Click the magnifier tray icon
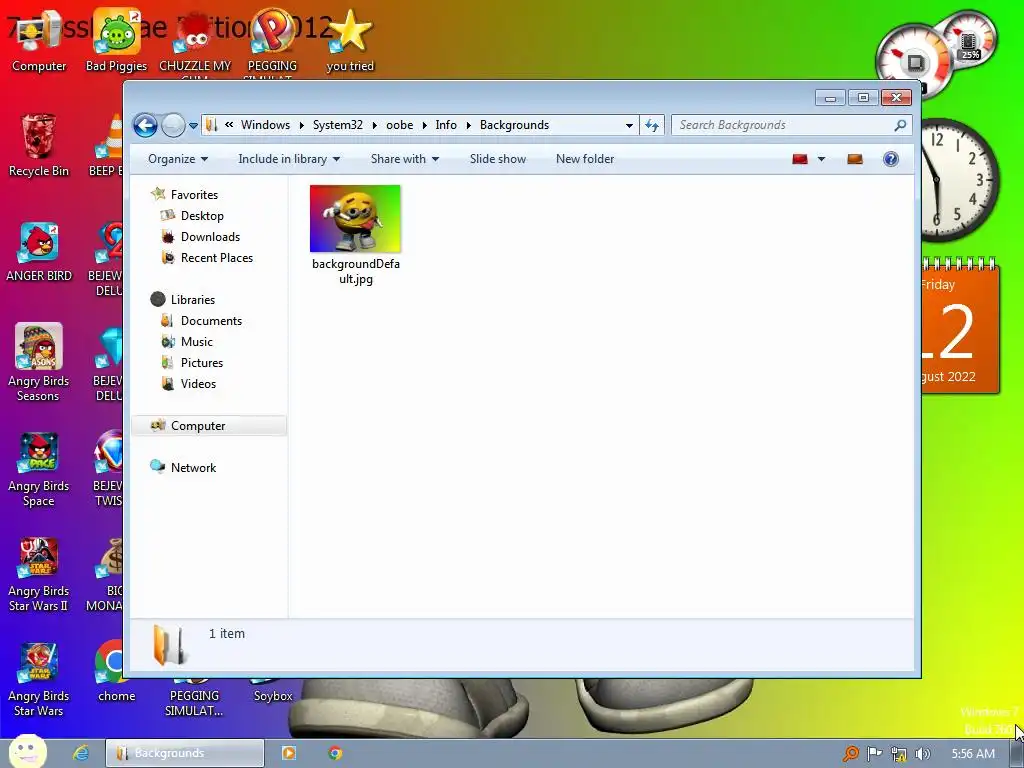This screenshot has width=1024, height=768. [x=850, y=754]
